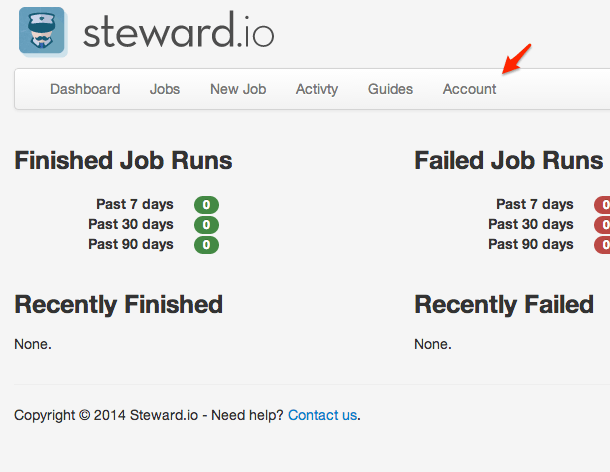Screen dimensions: 610x472
Task: Click the Steward mascot logo icon
Action: coord(42,31)
